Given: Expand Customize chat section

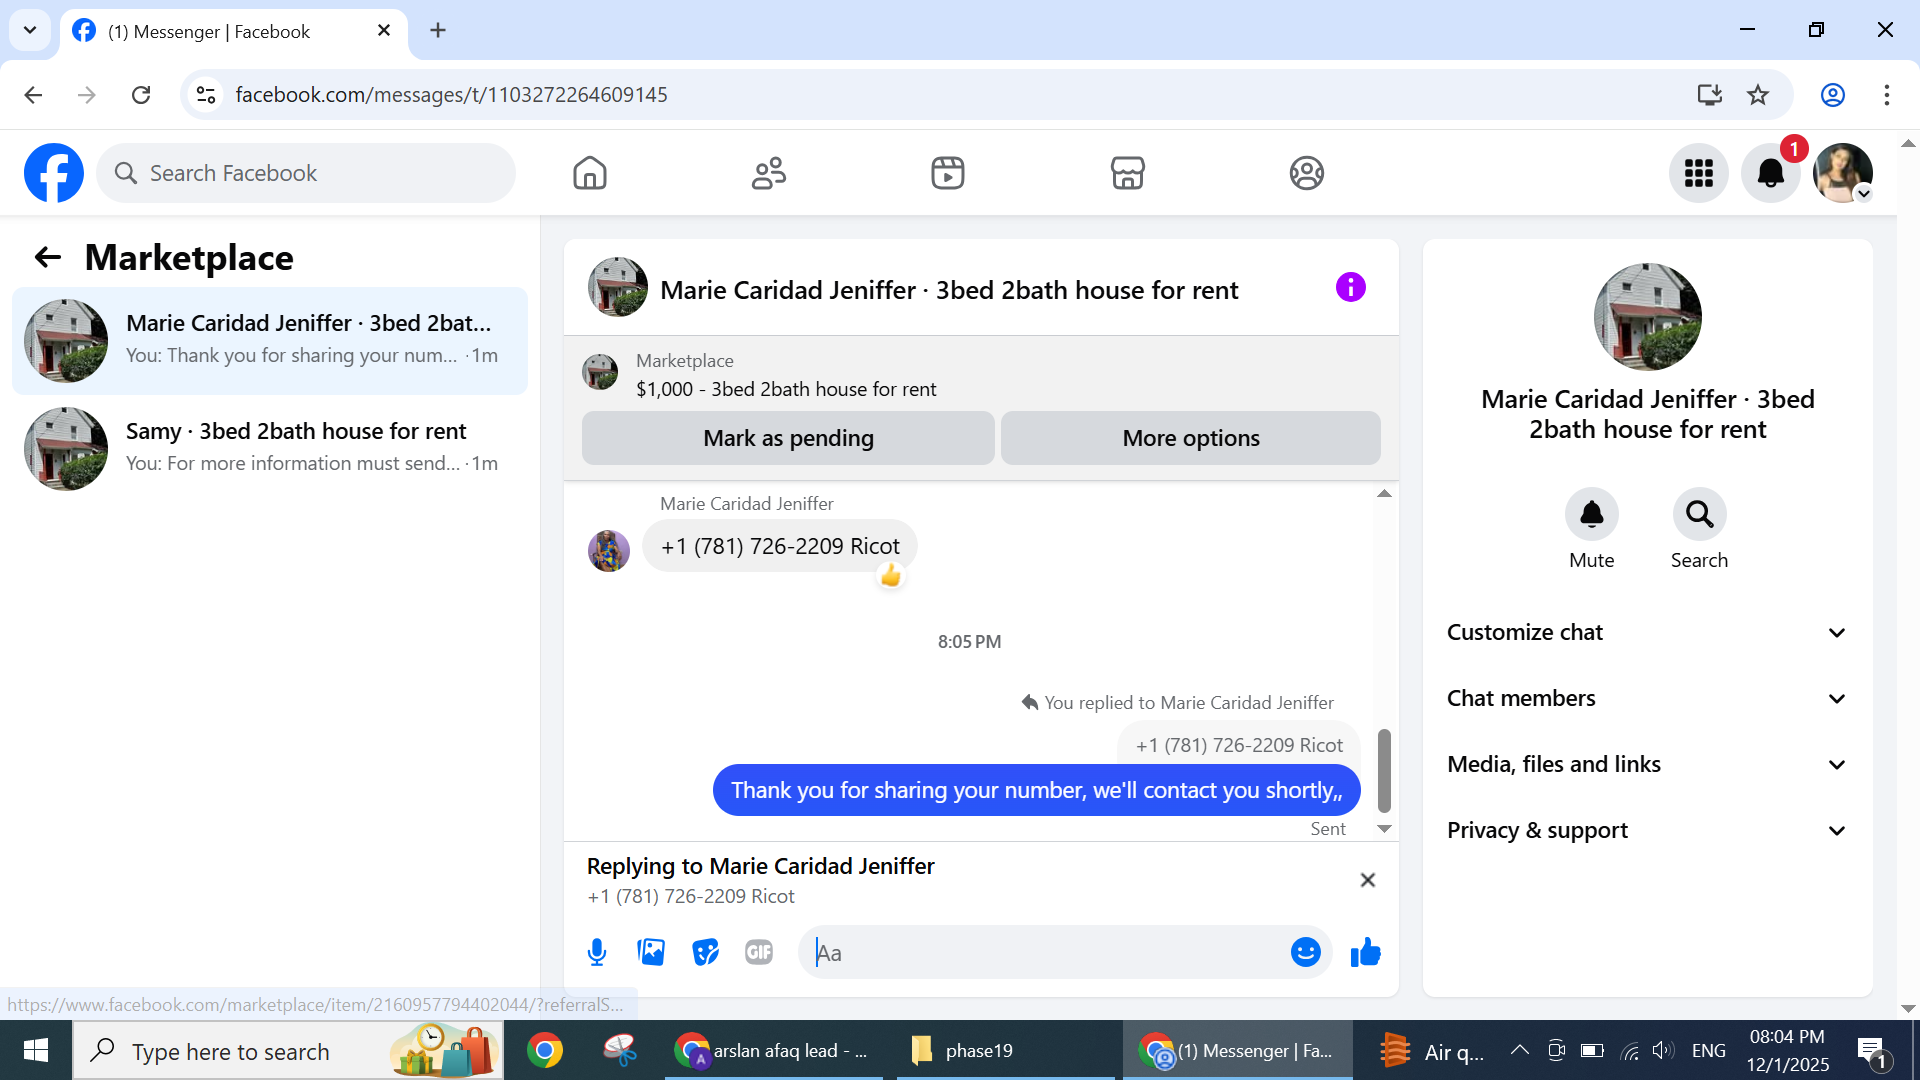Looking at the screenshot, I should [1647, 632].
